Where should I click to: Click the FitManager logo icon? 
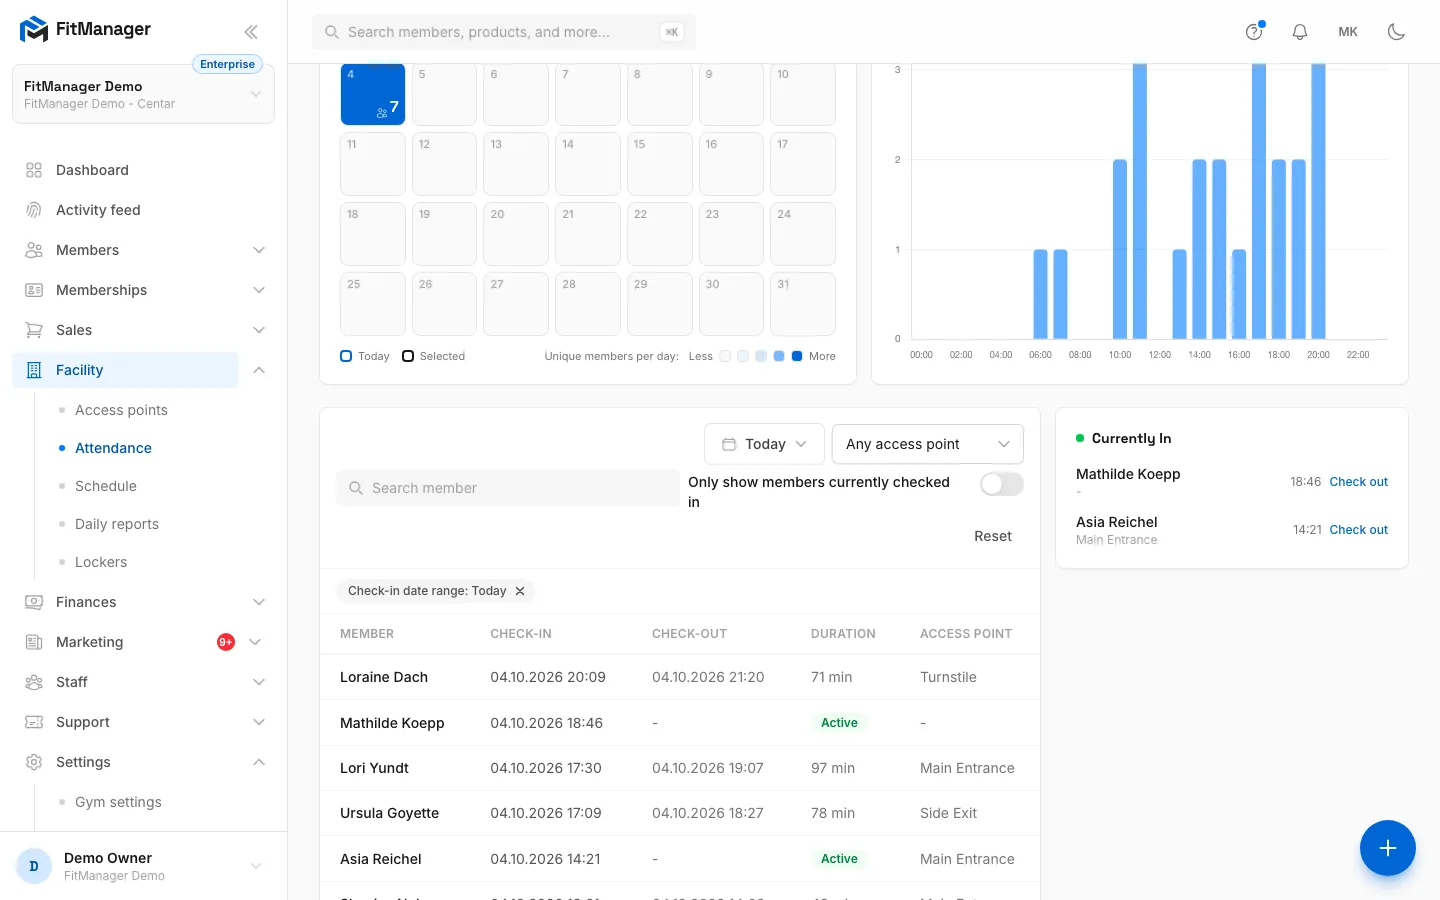tap(34, 30)
